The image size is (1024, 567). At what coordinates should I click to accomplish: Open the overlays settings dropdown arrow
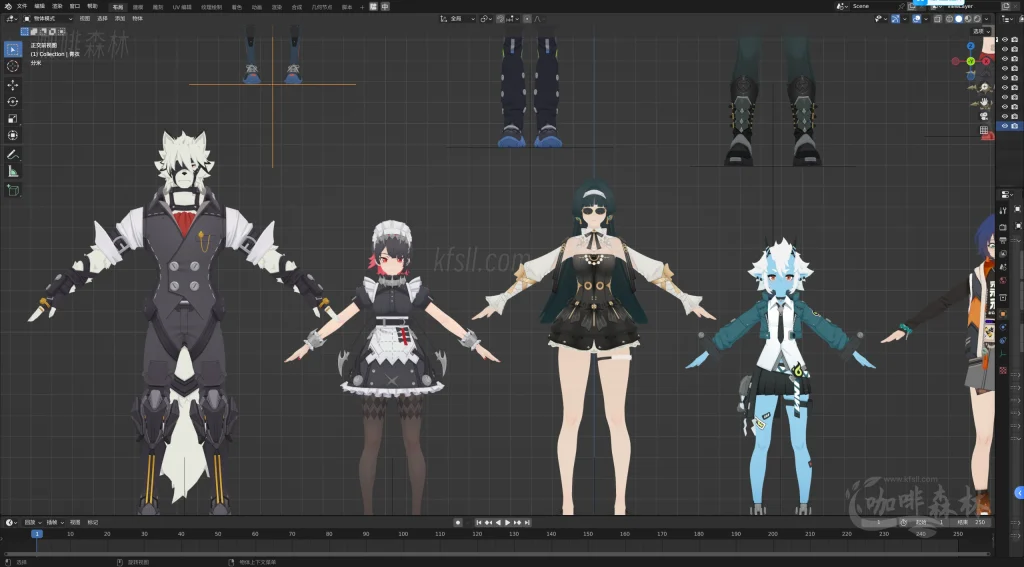926,19
